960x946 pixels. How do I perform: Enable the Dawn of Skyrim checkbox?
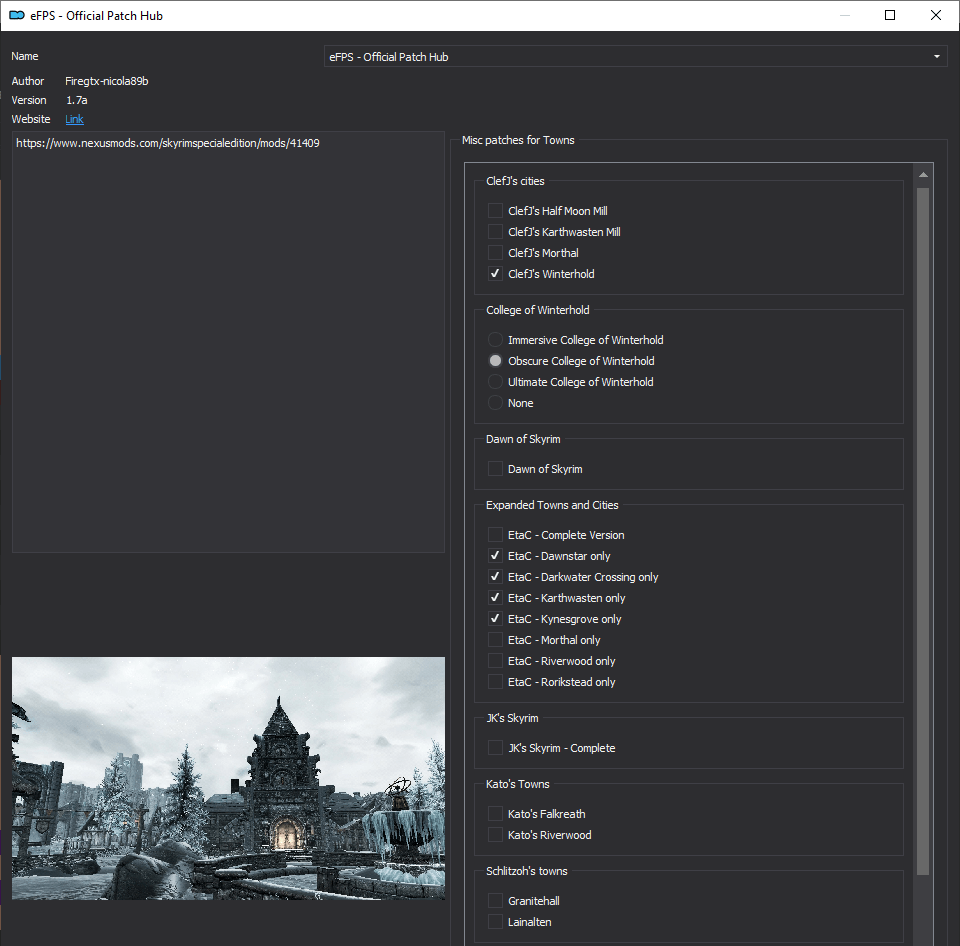(x=495, y=469)
